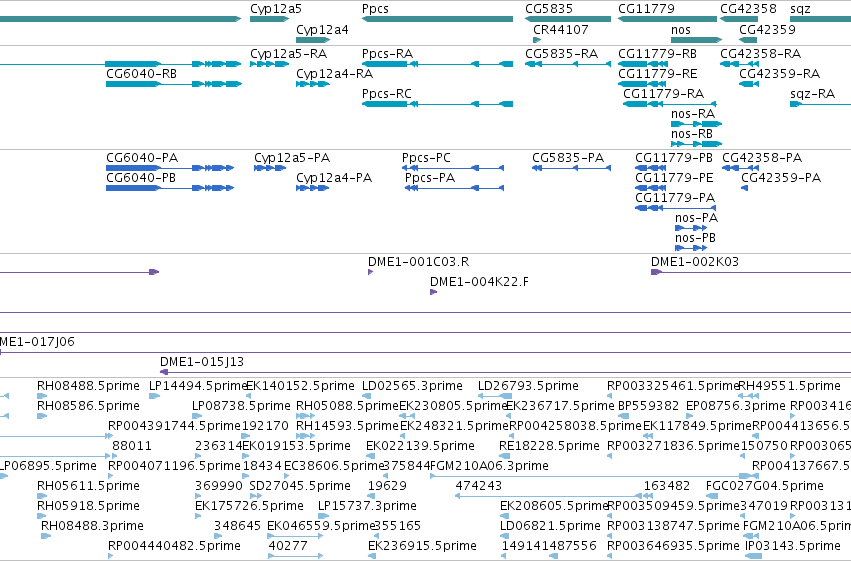Select the LP08738.5prime EST label
Image resolution: width=851 pixels, height=561 pixels.
242,406
